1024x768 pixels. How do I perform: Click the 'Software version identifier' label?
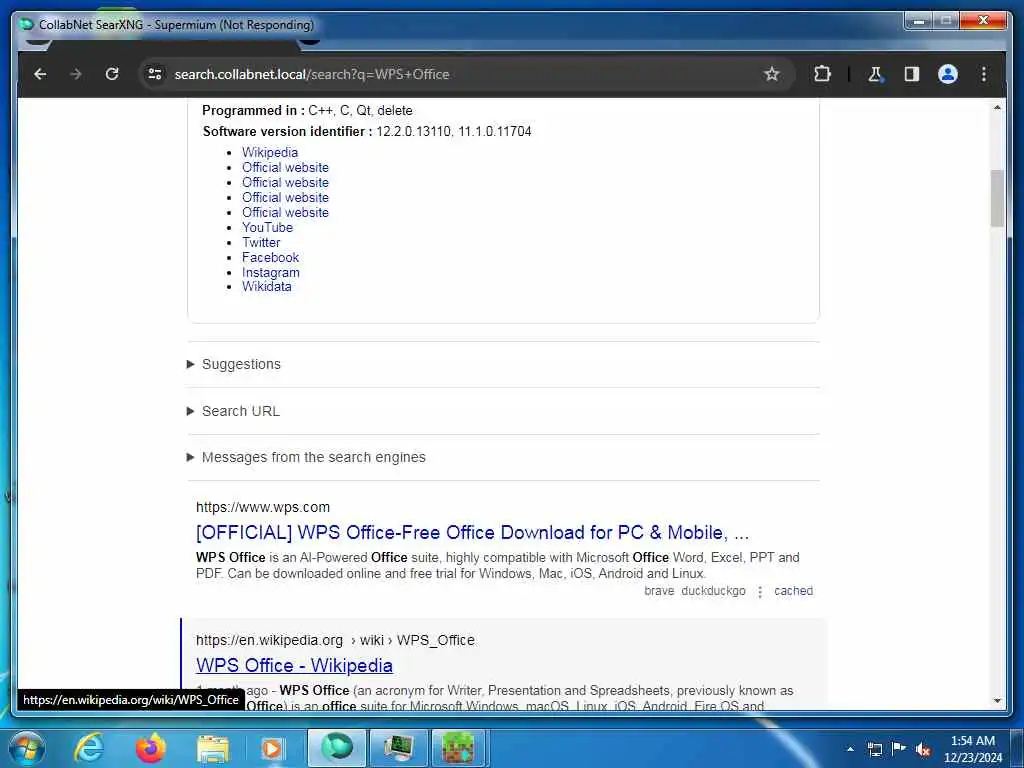[x=287, y=131]
